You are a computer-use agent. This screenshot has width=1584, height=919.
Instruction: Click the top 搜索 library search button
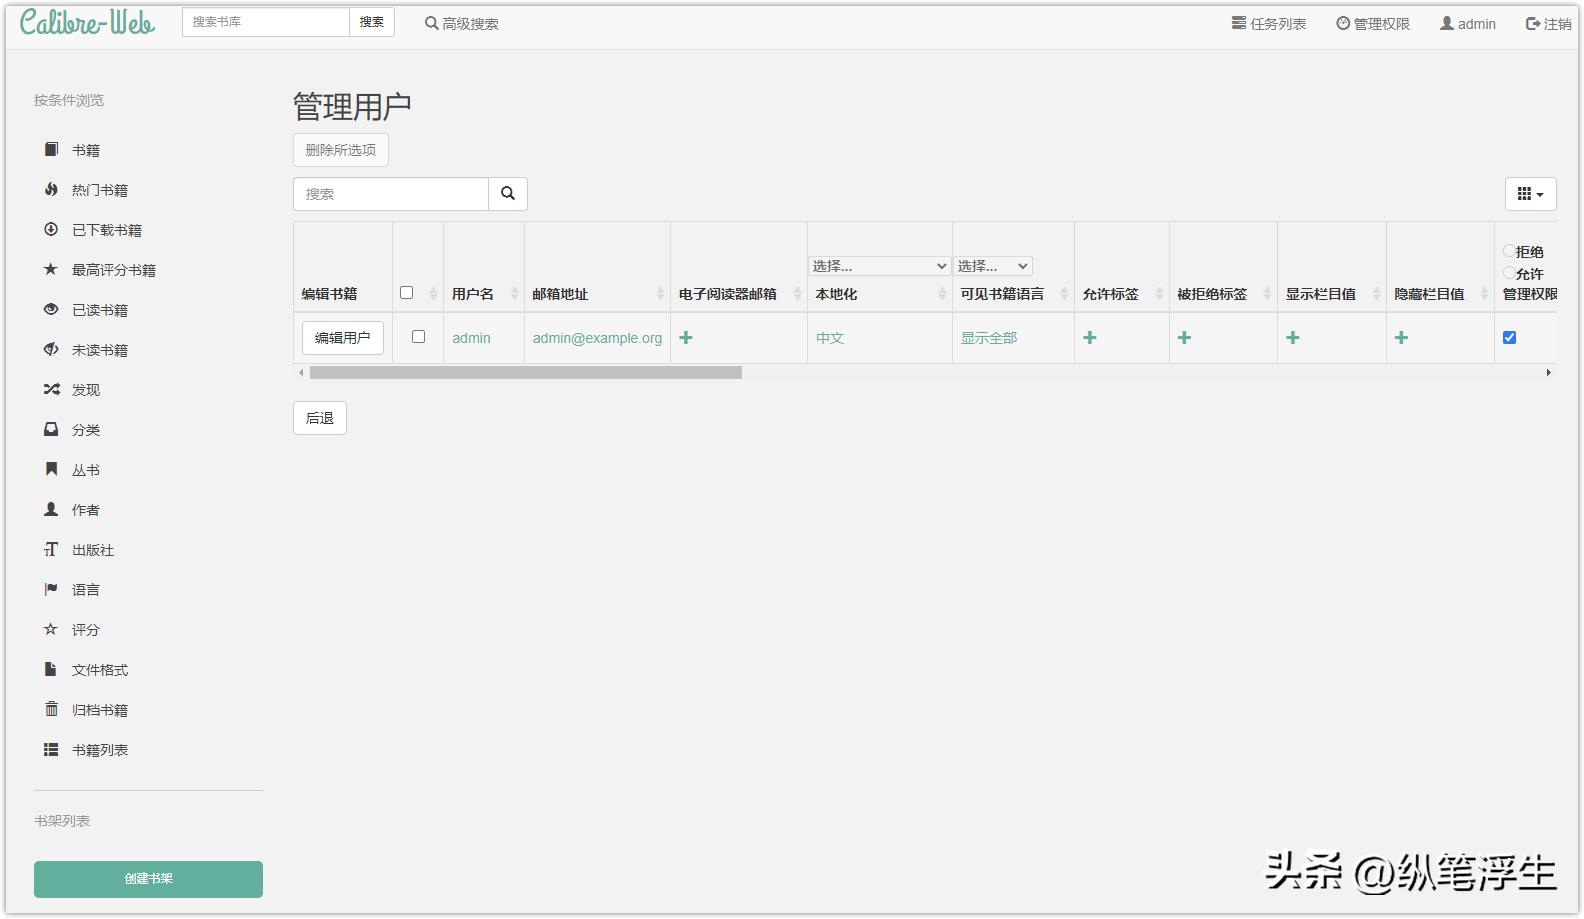coord(372,22)
